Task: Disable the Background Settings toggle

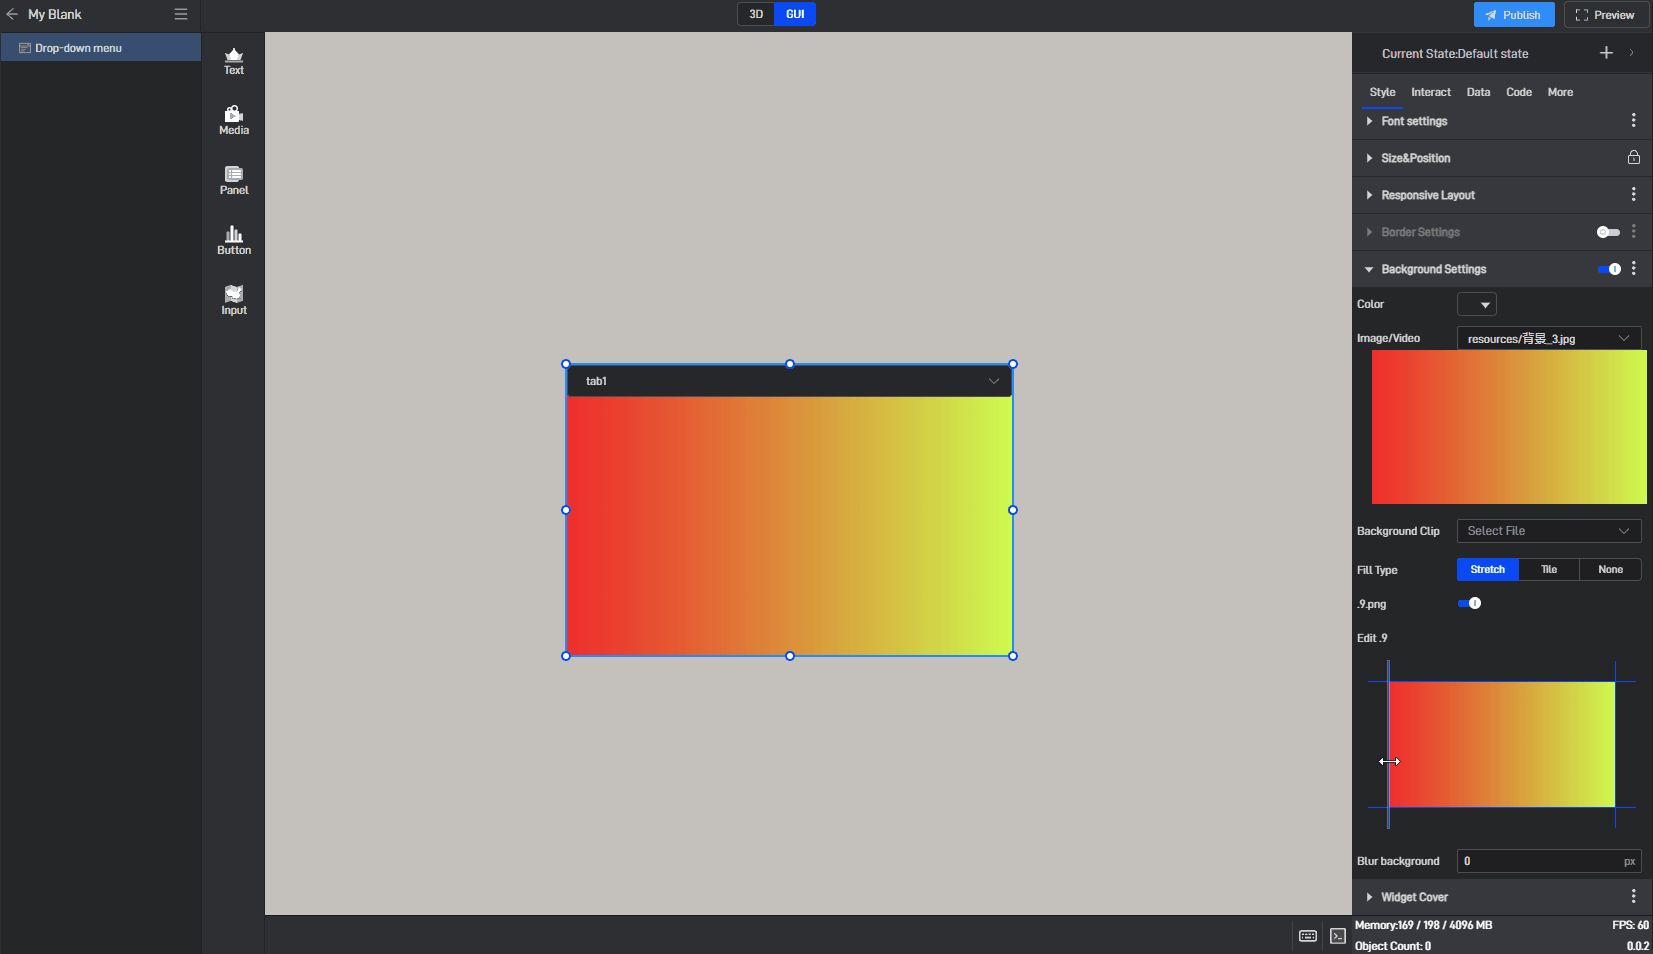Action: [1608, 269]
